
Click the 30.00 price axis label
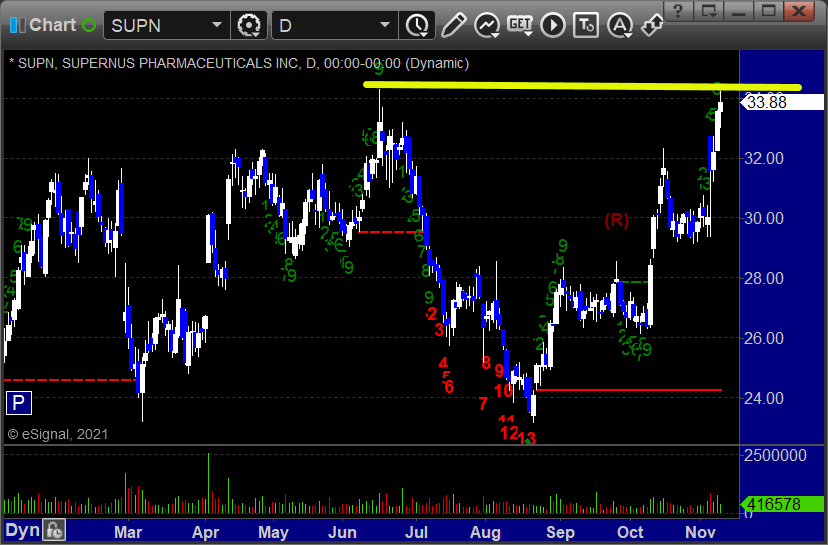click(764, 218)
